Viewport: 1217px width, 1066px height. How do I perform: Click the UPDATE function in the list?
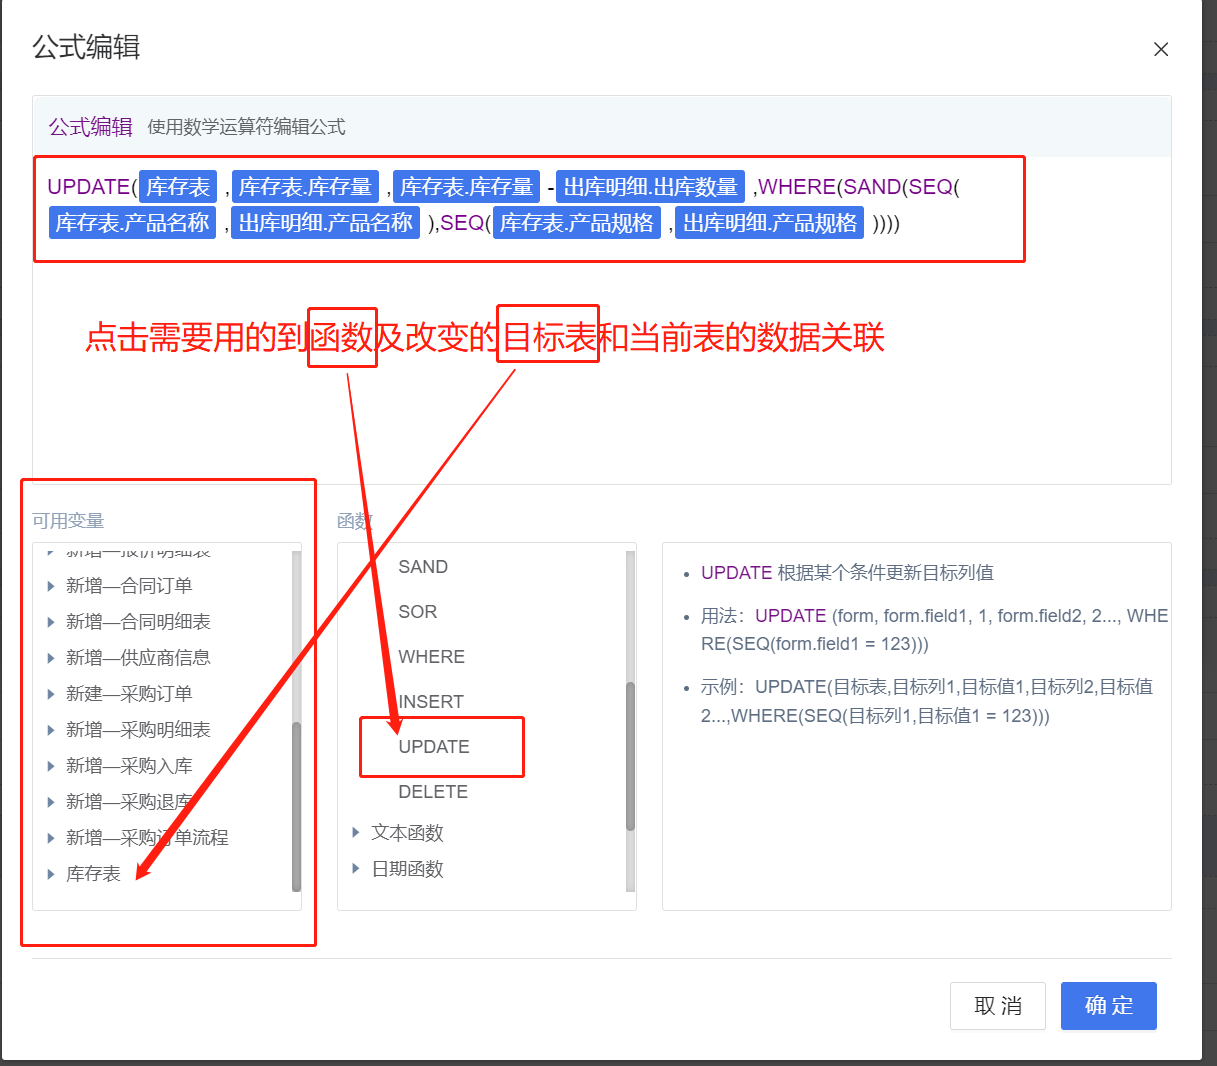pyautogui.click(x=434, y=747)
